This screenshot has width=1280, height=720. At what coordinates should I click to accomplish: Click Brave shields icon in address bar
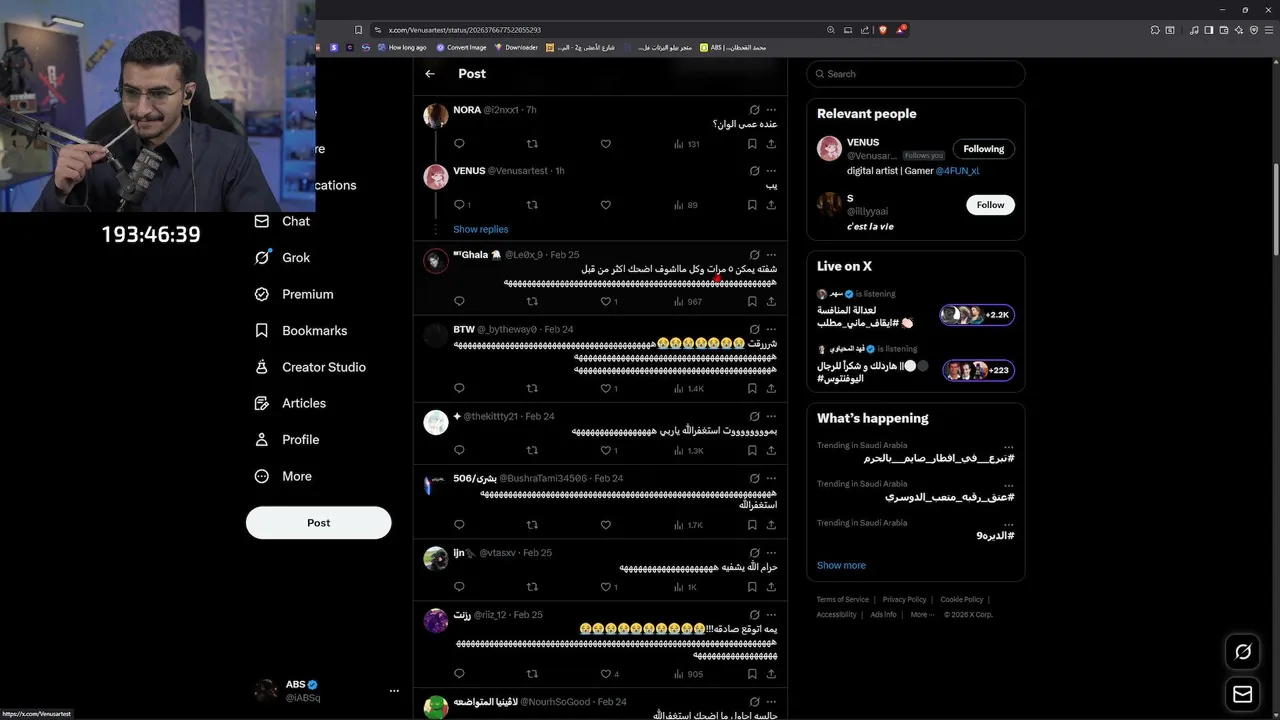click(883, 30)
